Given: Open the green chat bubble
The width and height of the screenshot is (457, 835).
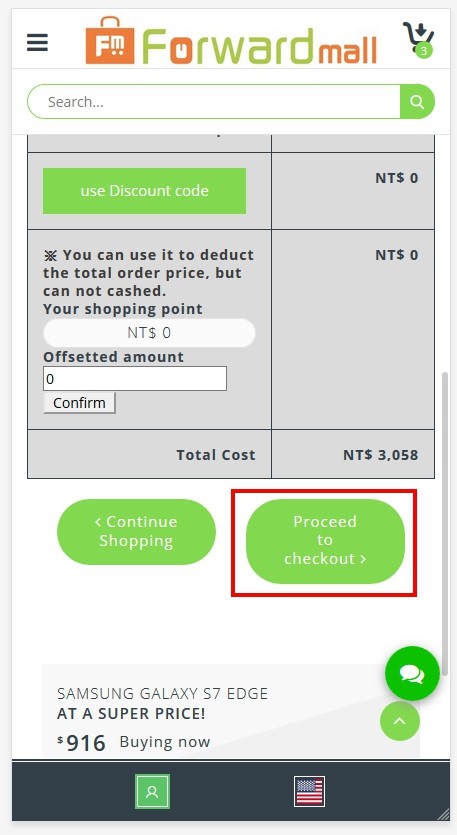Looking at the screenshot, I should [x=412, y=673].
